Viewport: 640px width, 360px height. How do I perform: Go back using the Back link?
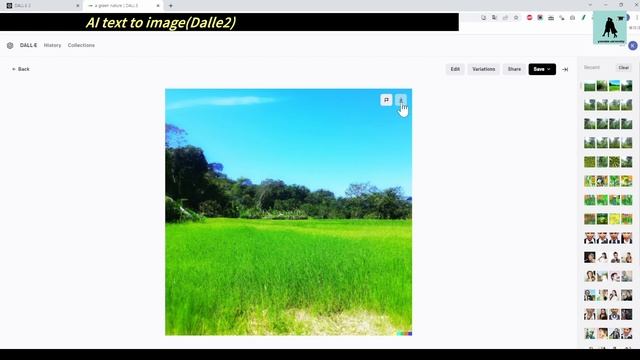[21, 69]
